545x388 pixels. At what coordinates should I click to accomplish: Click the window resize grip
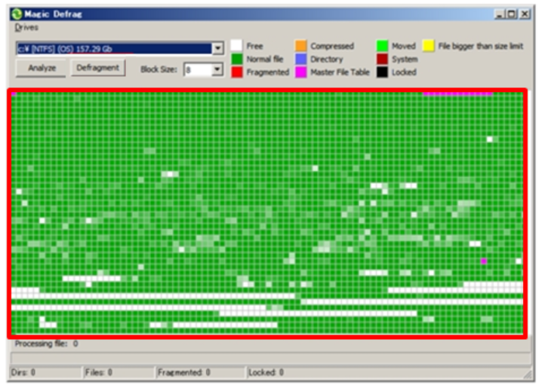tap(528, 375)
